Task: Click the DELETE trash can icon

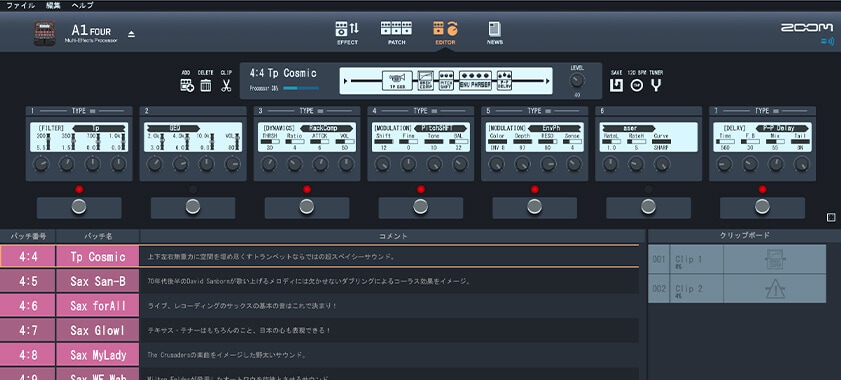Action: click(x=205, y=85)
